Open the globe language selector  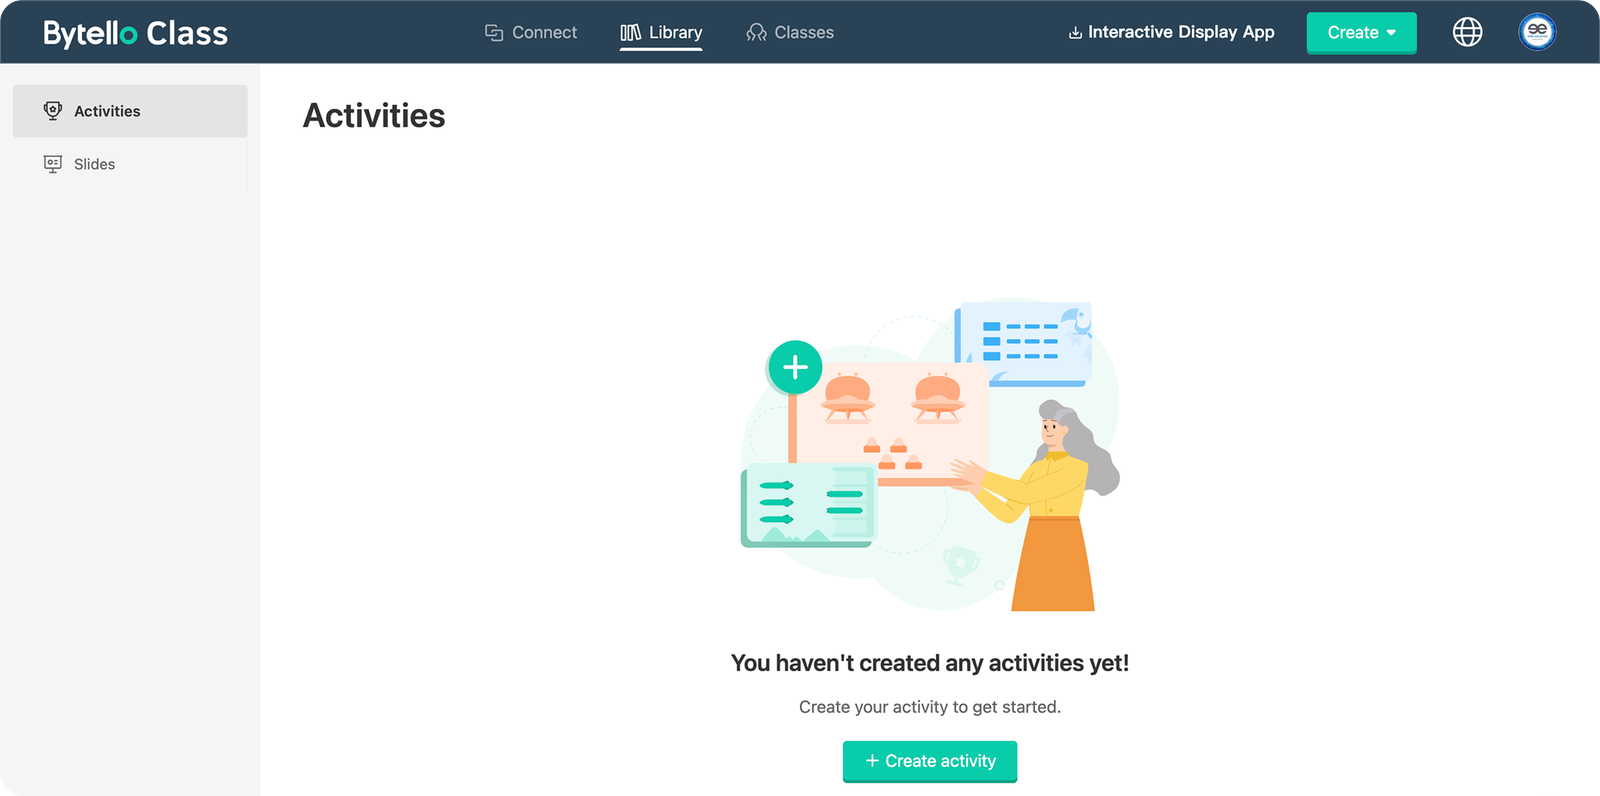coord(1467,32)
